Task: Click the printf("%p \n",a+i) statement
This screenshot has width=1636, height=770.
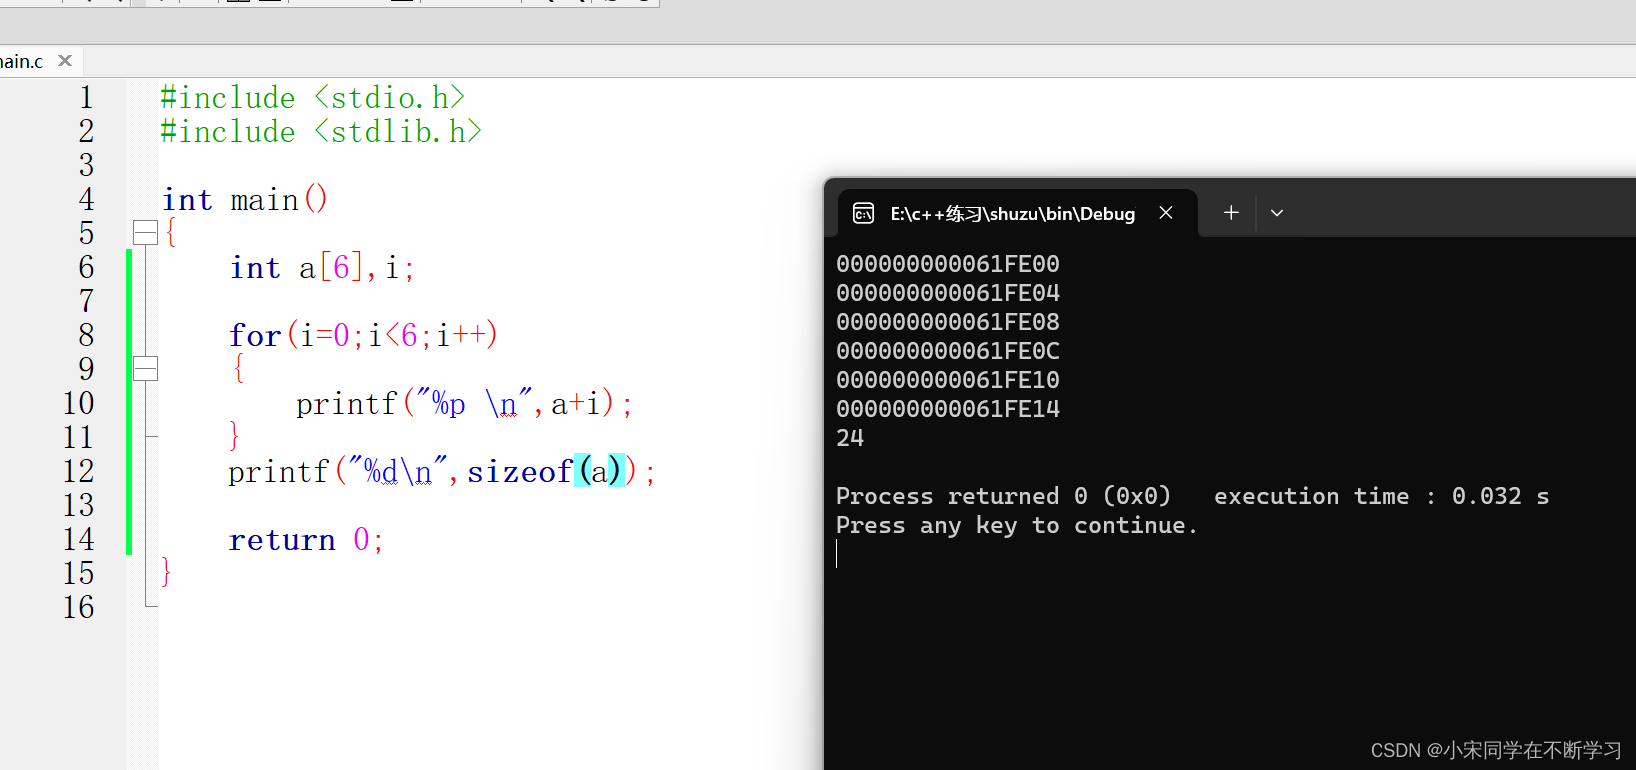Action: pyautogui.click(x=464, y=404)
